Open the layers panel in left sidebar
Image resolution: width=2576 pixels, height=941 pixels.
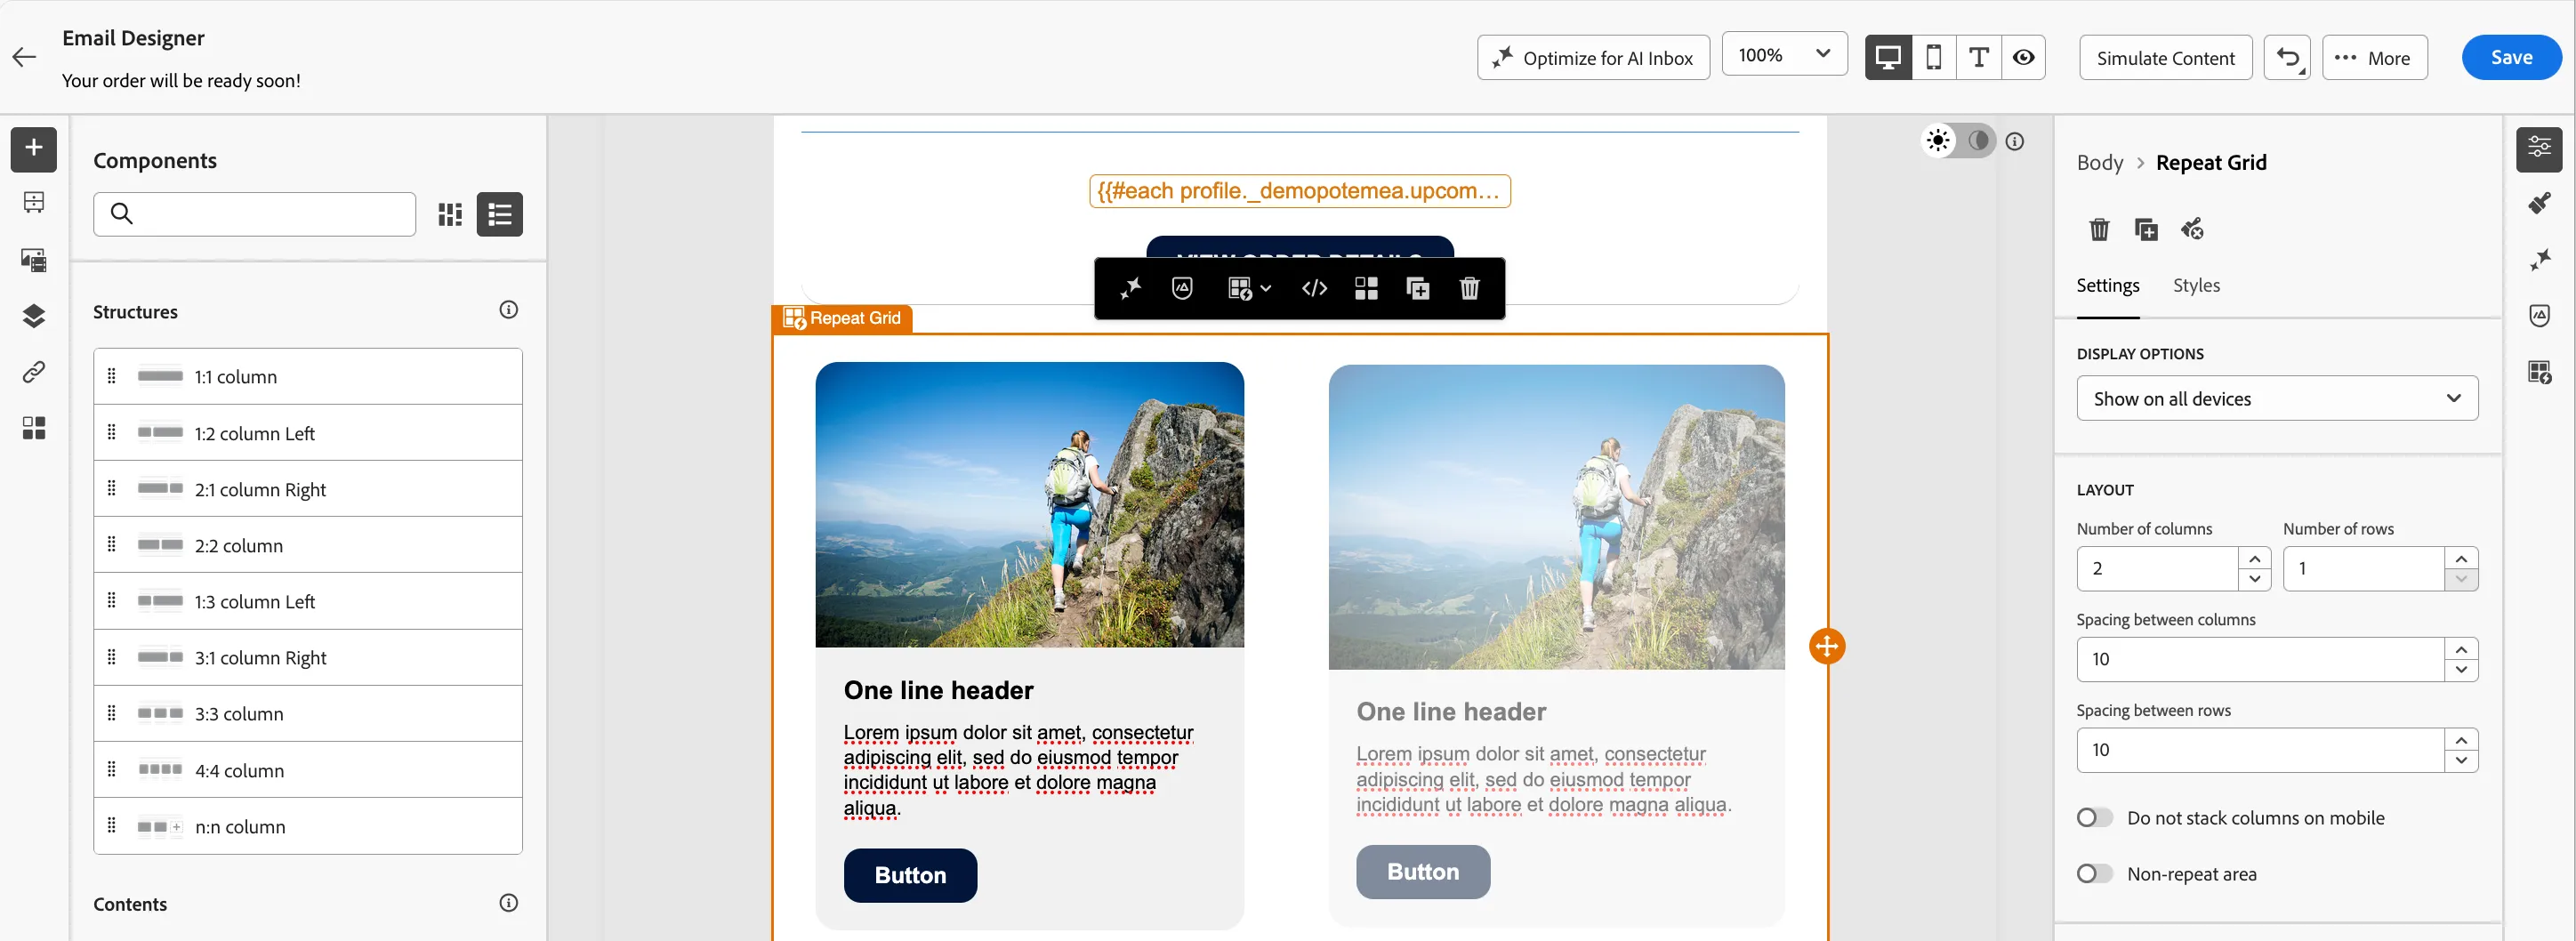(34, 316)
